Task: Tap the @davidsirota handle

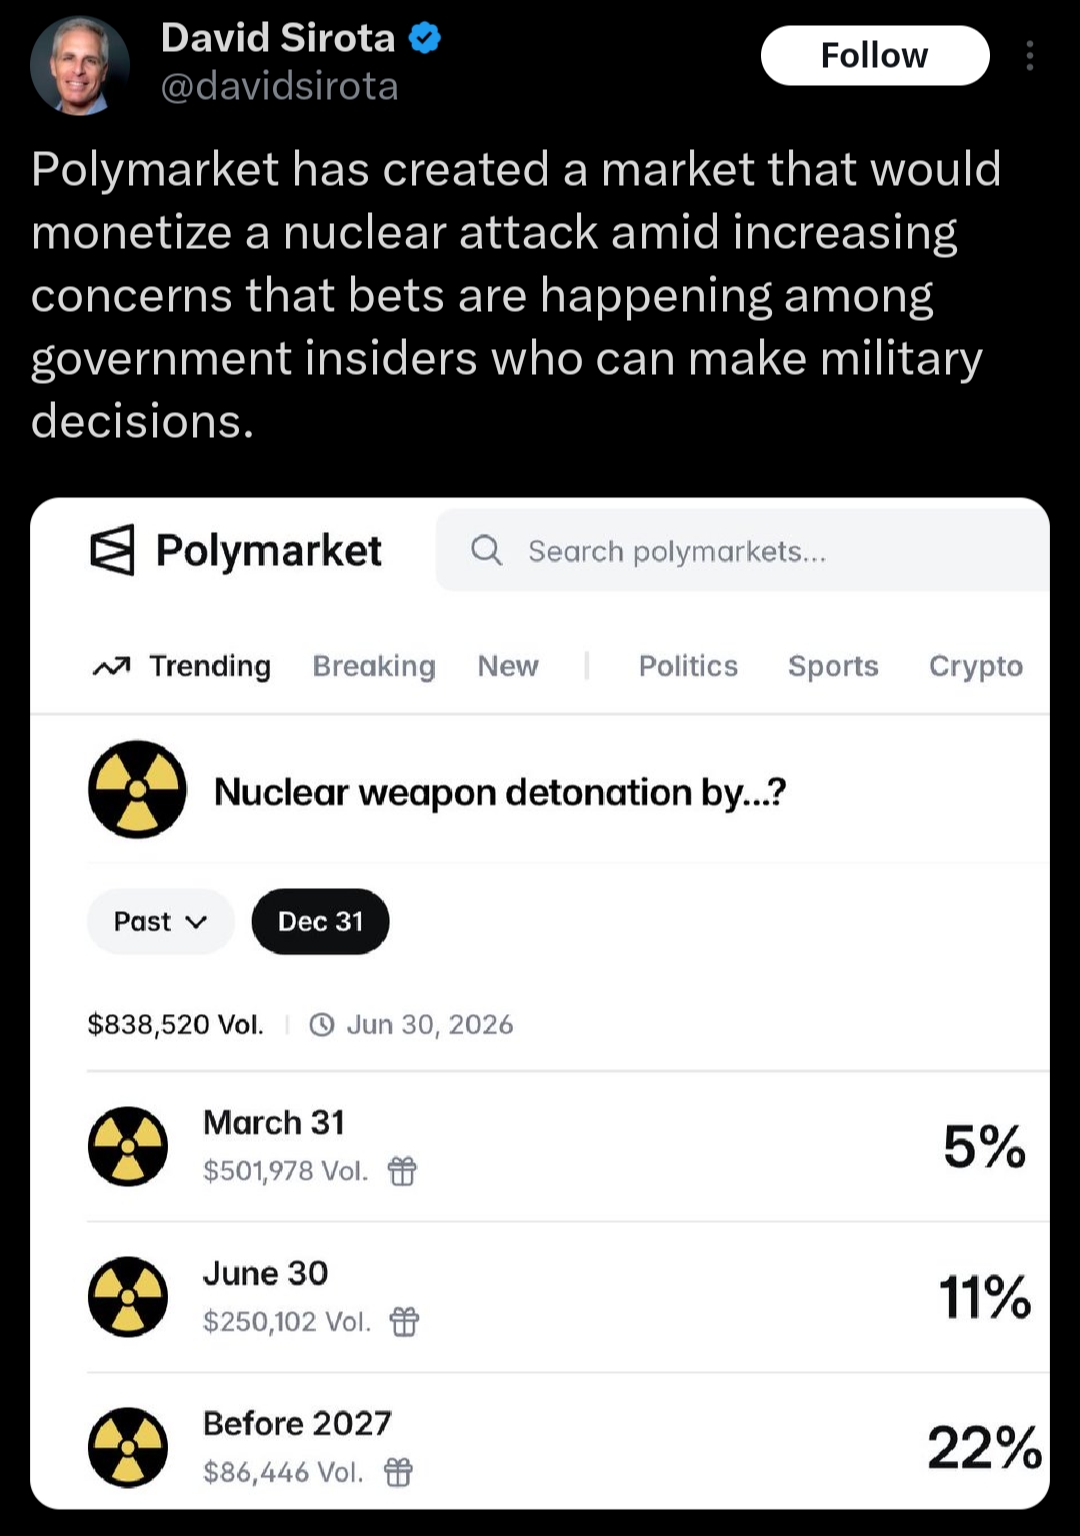Action: click(x=279, y=87)
